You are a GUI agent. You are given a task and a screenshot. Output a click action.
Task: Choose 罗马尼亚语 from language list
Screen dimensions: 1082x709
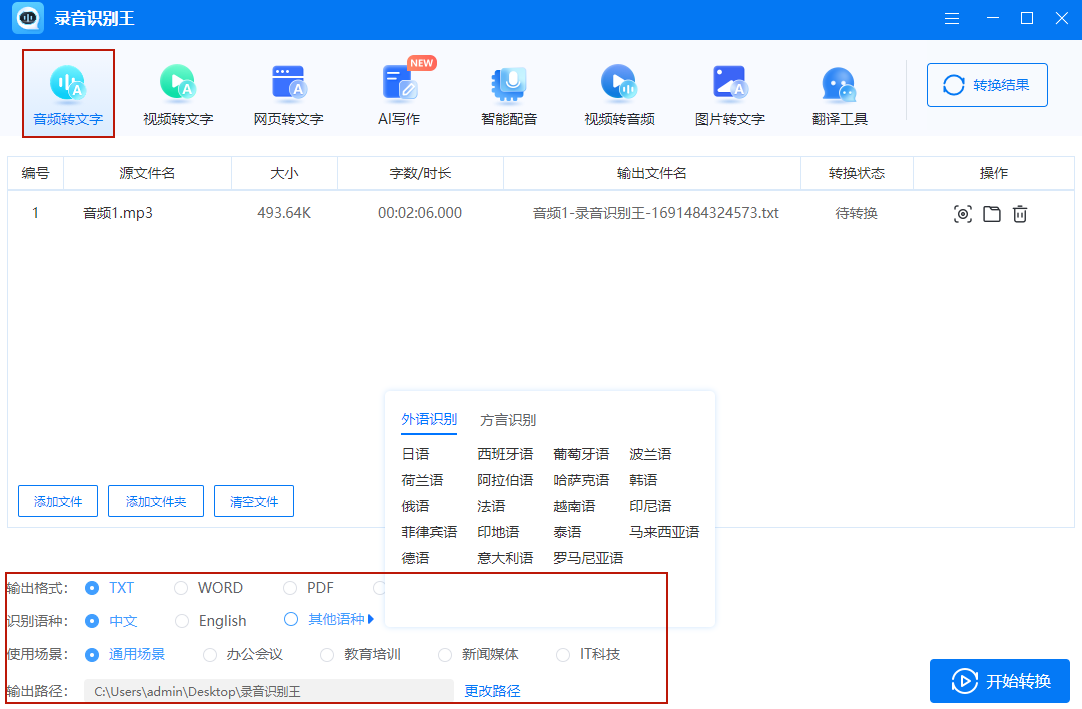tap(588, 558)
